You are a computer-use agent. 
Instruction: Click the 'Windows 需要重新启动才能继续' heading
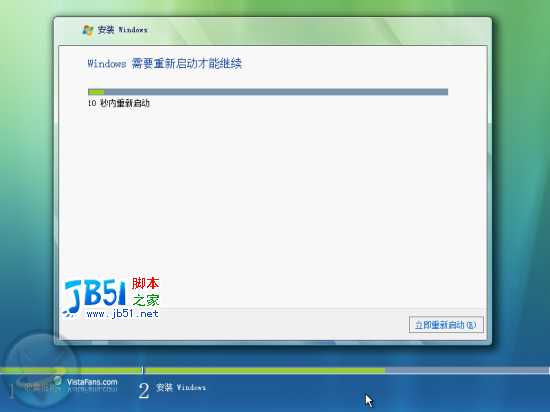(x=165, y=63)
